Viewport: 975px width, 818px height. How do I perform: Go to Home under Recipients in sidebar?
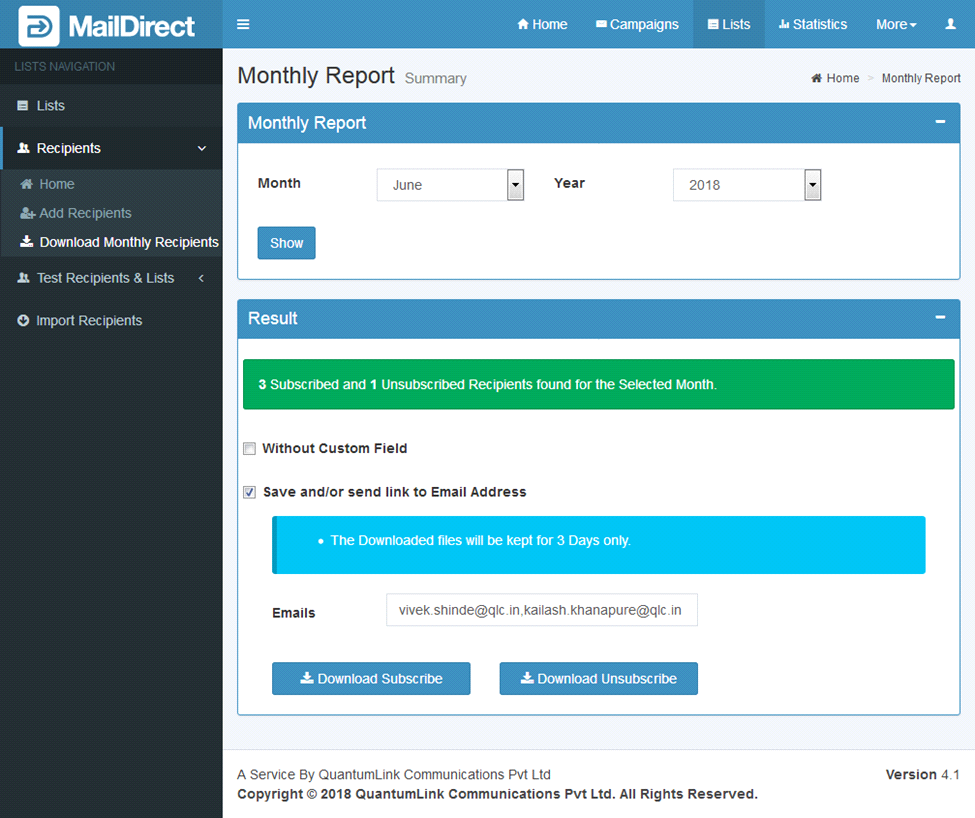click(56, 184)
